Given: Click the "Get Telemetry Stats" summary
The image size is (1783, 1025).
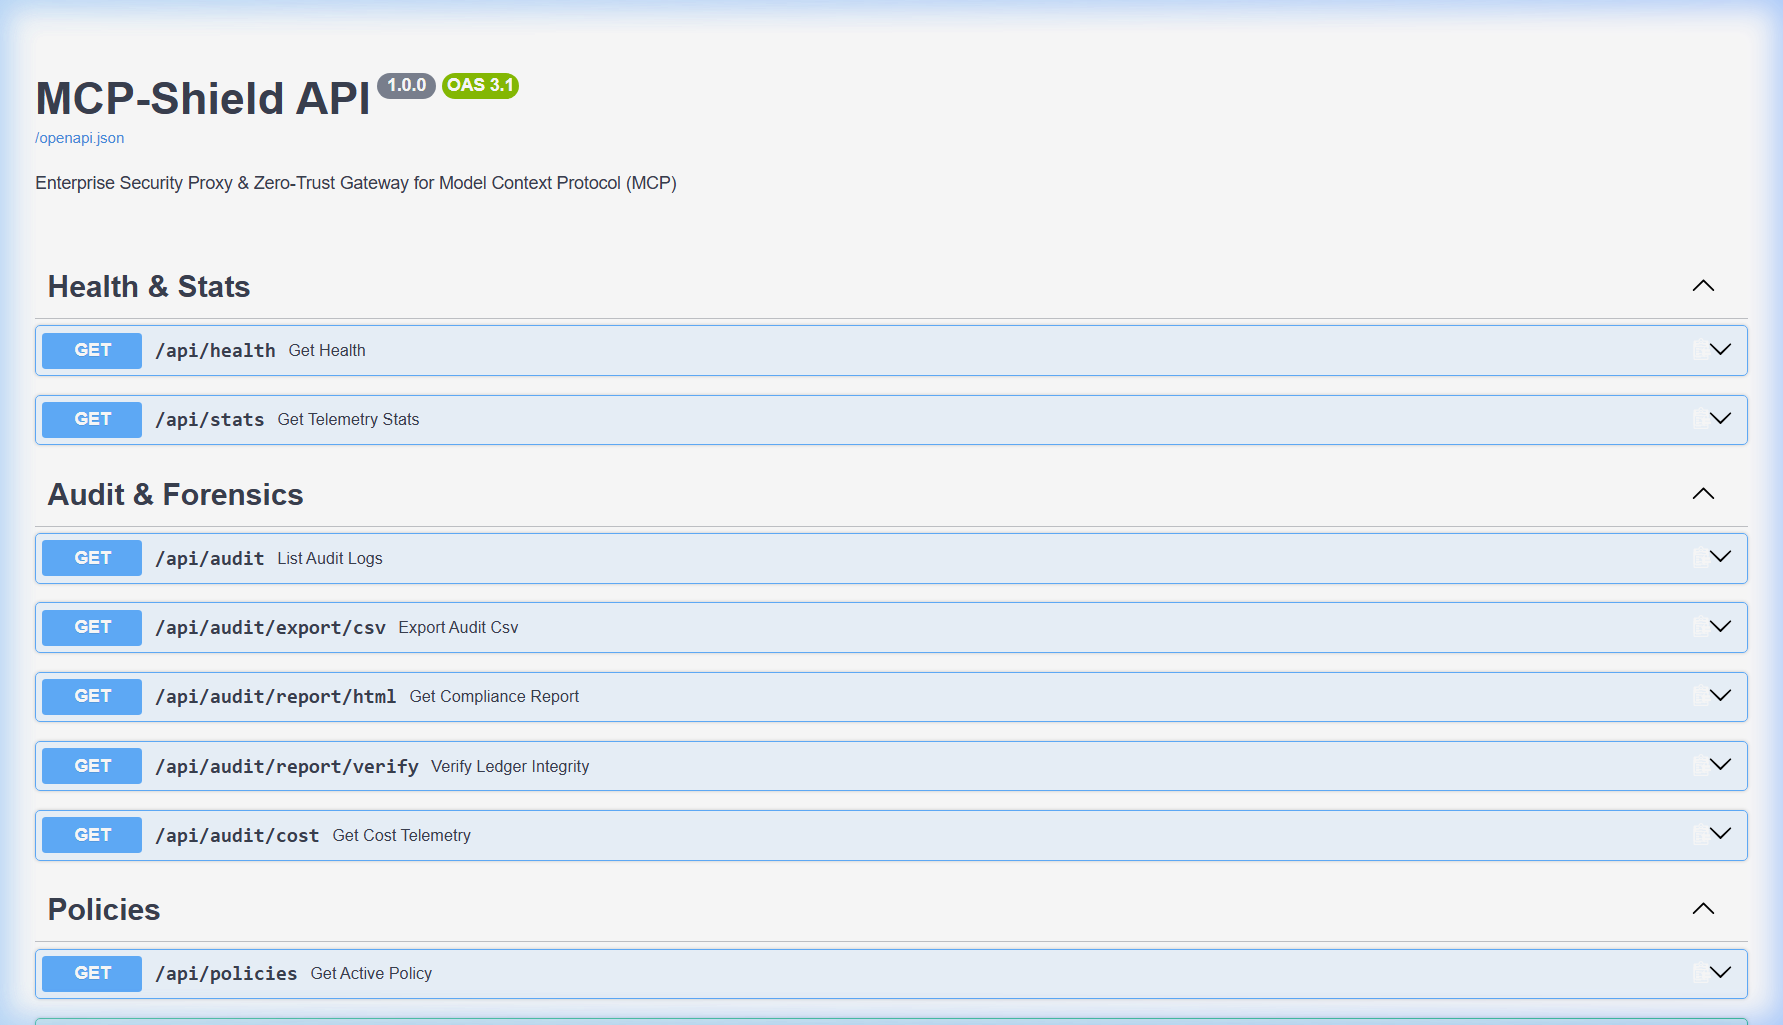Looking at the screenshot, I should [x=348, y=420].
